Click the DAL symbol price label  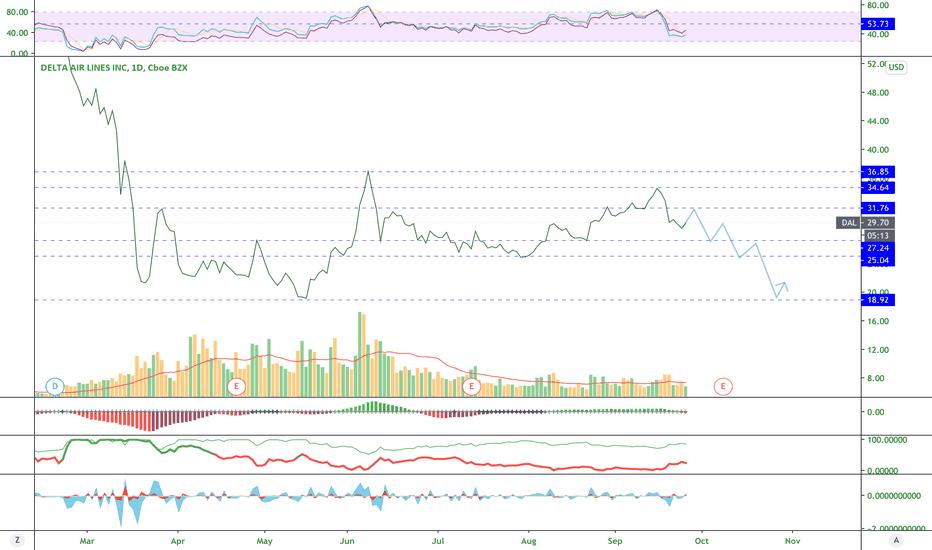(x=849, y=222)
